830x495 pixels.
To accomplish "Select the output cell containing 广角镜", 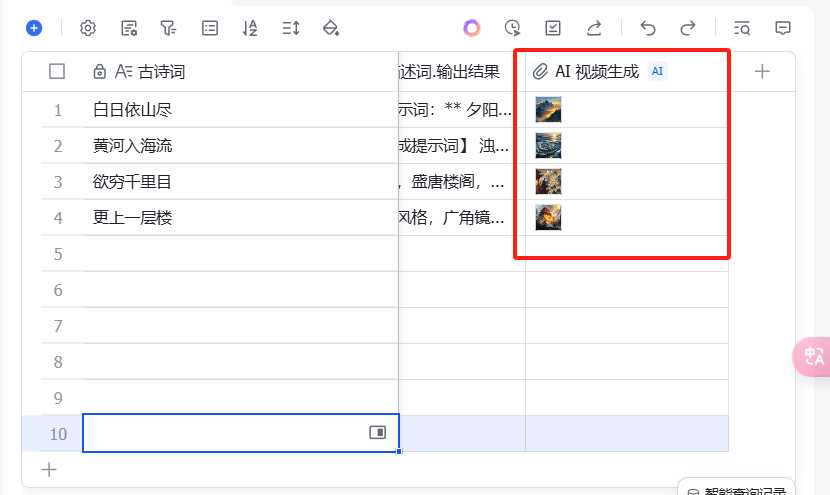I will 462,218.
